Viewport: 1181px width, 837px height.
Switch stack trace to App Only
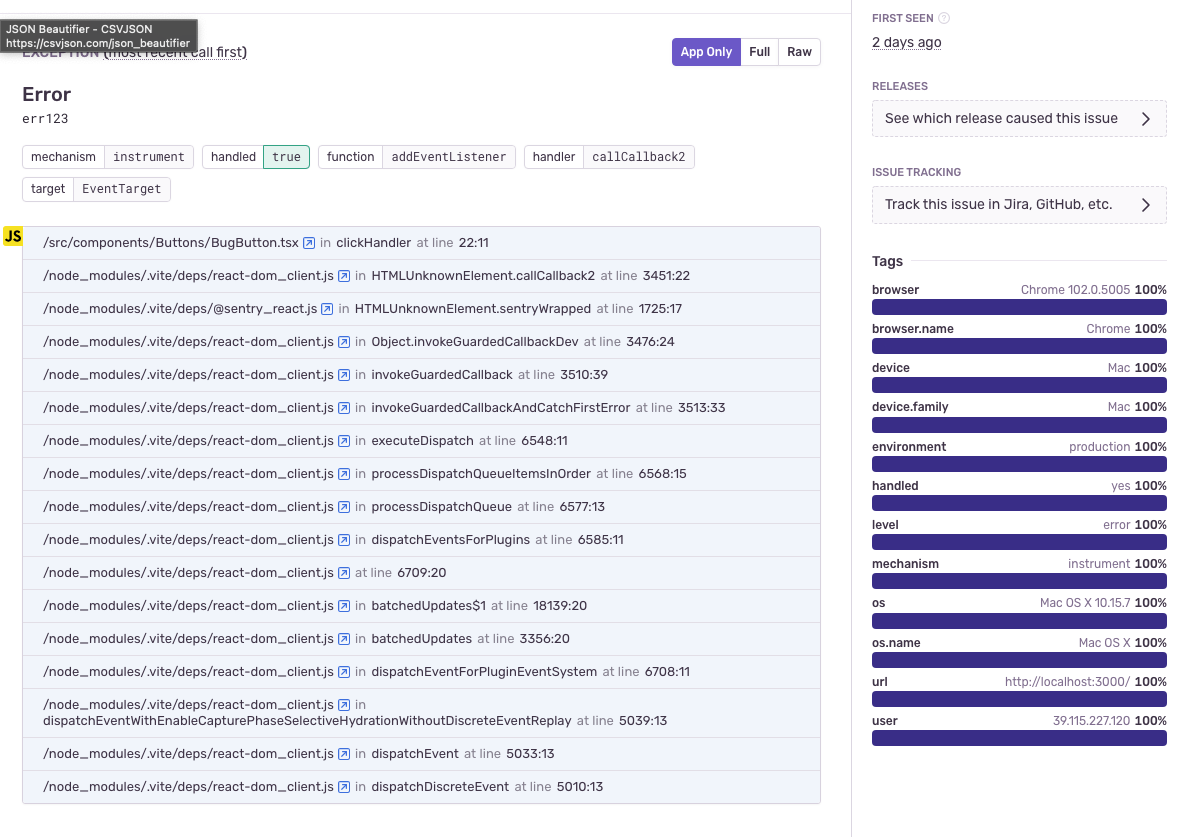click(x=706, y=52)
